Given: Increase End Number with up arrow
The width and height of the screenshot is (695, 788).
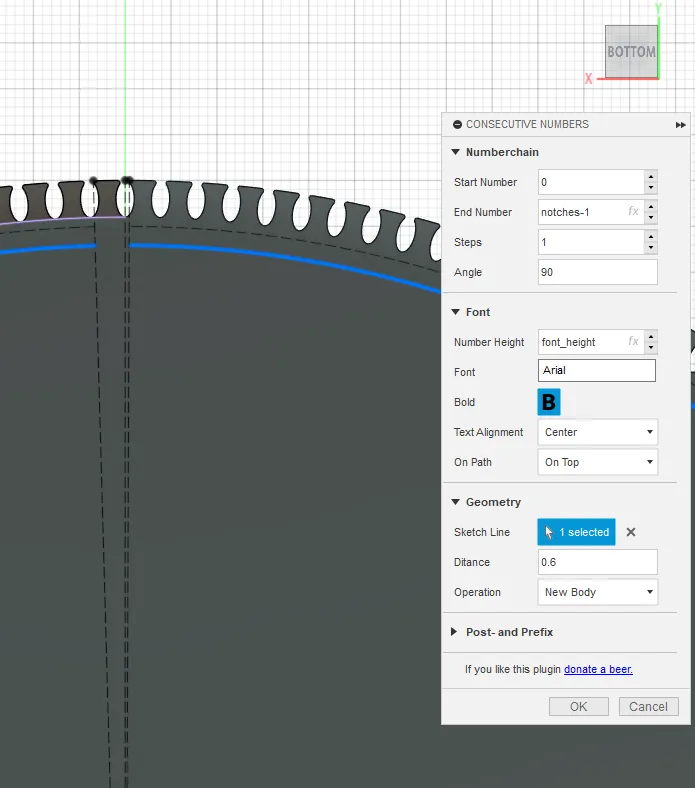Looking at the screenshot, I should [651, 207].
